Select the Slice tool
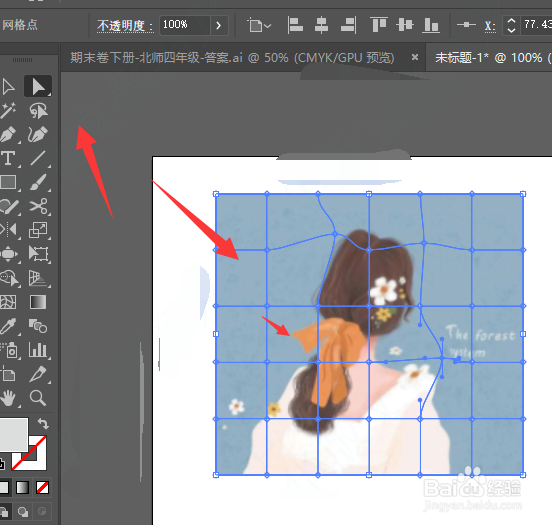This screenshot has height=525, width=552. 38,374
